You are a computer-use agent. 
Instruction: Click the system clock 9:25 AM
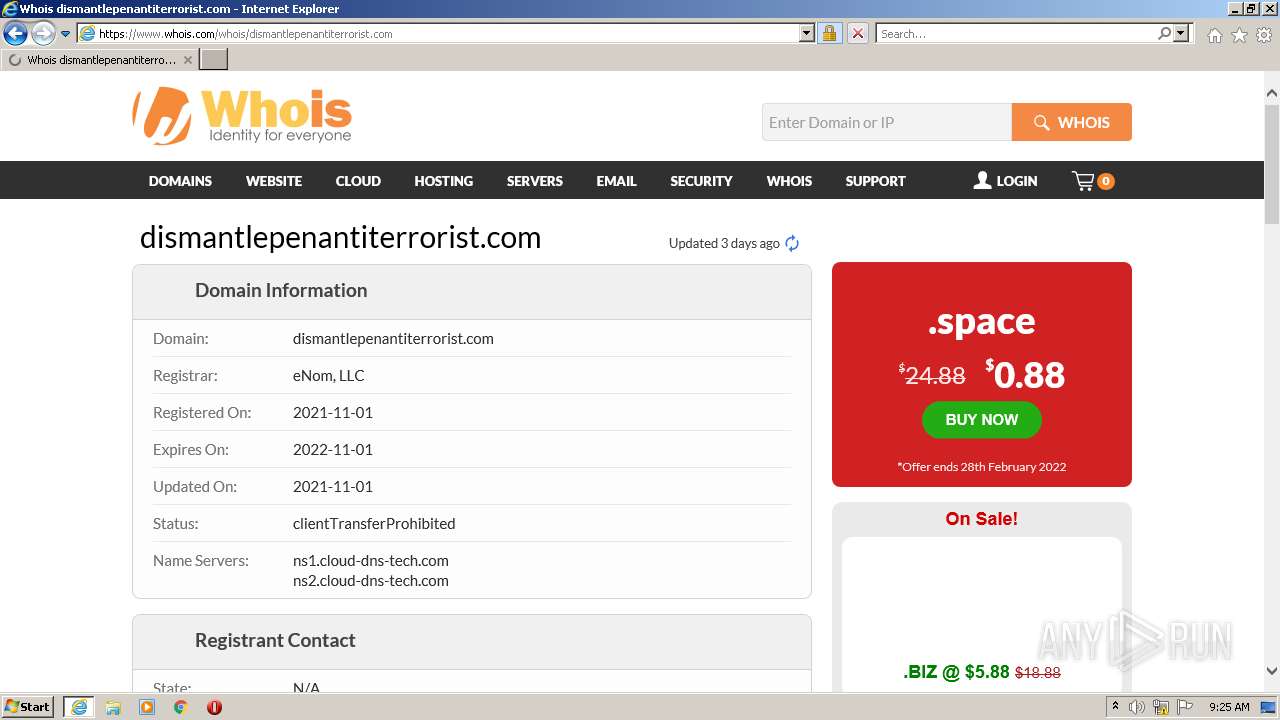1229,707
